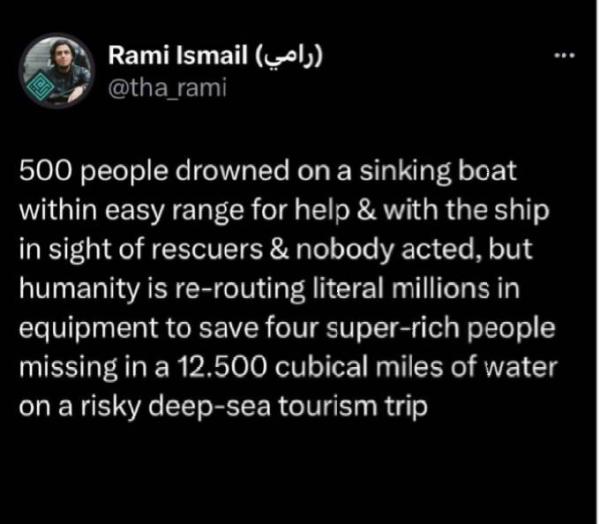Click the number "12.500" in the tweet
Screen dimensions: 600x524
click(222, 368)
